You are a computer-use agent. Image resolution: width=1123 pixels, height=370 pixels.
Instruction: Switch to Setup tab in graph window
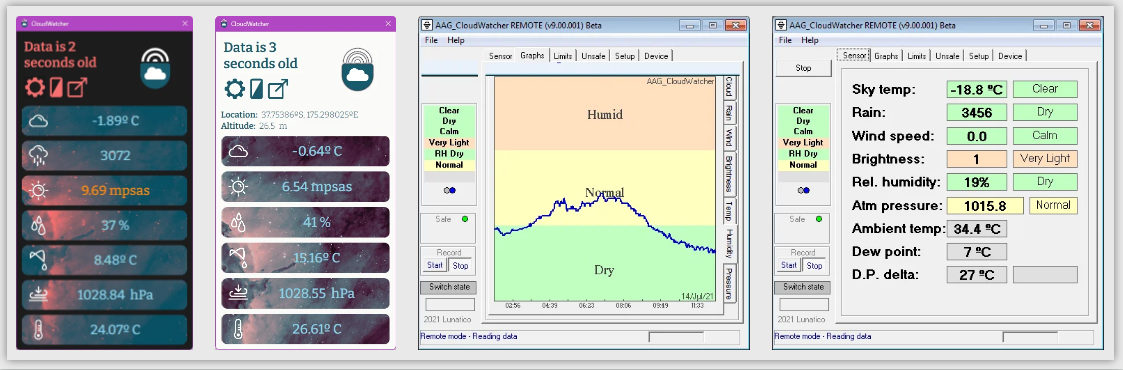click(625, 56)
